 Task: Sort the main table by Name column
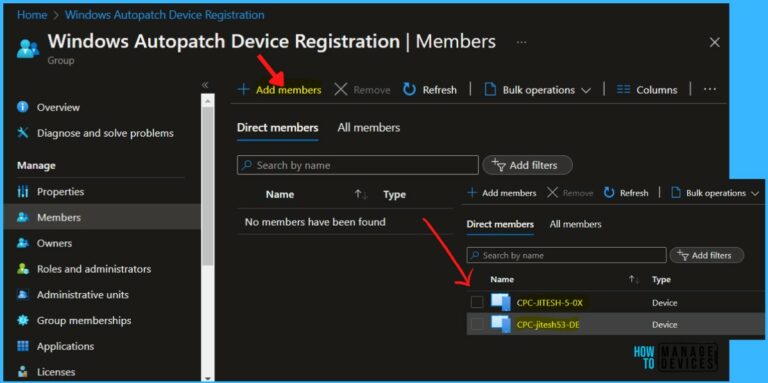click(280, 194)
